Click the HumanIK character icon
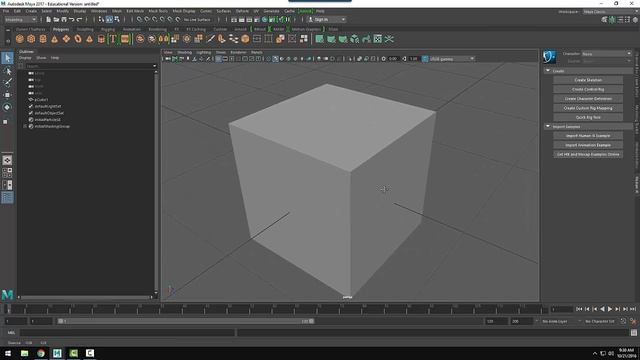 549,57
